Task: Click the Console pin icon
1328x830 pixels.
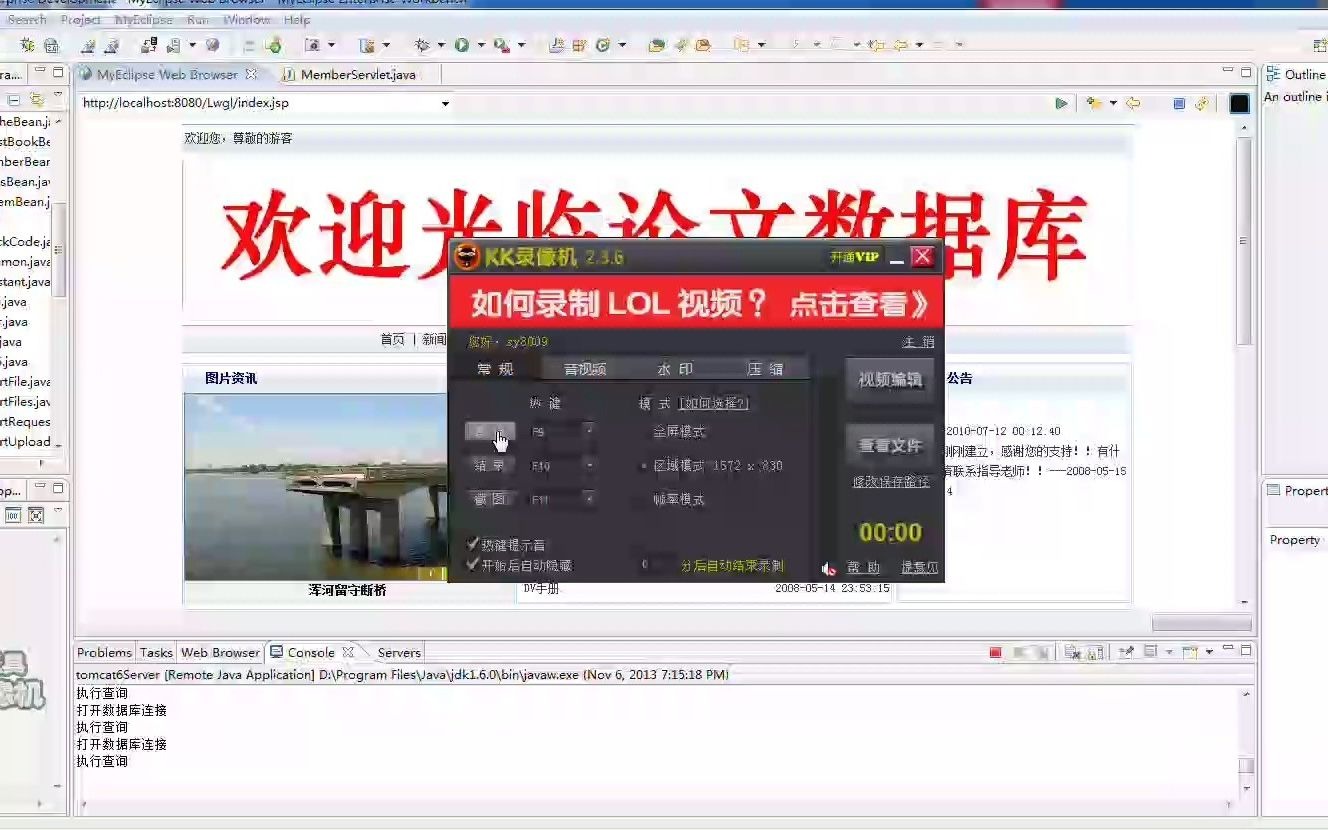Action: 1127,652
